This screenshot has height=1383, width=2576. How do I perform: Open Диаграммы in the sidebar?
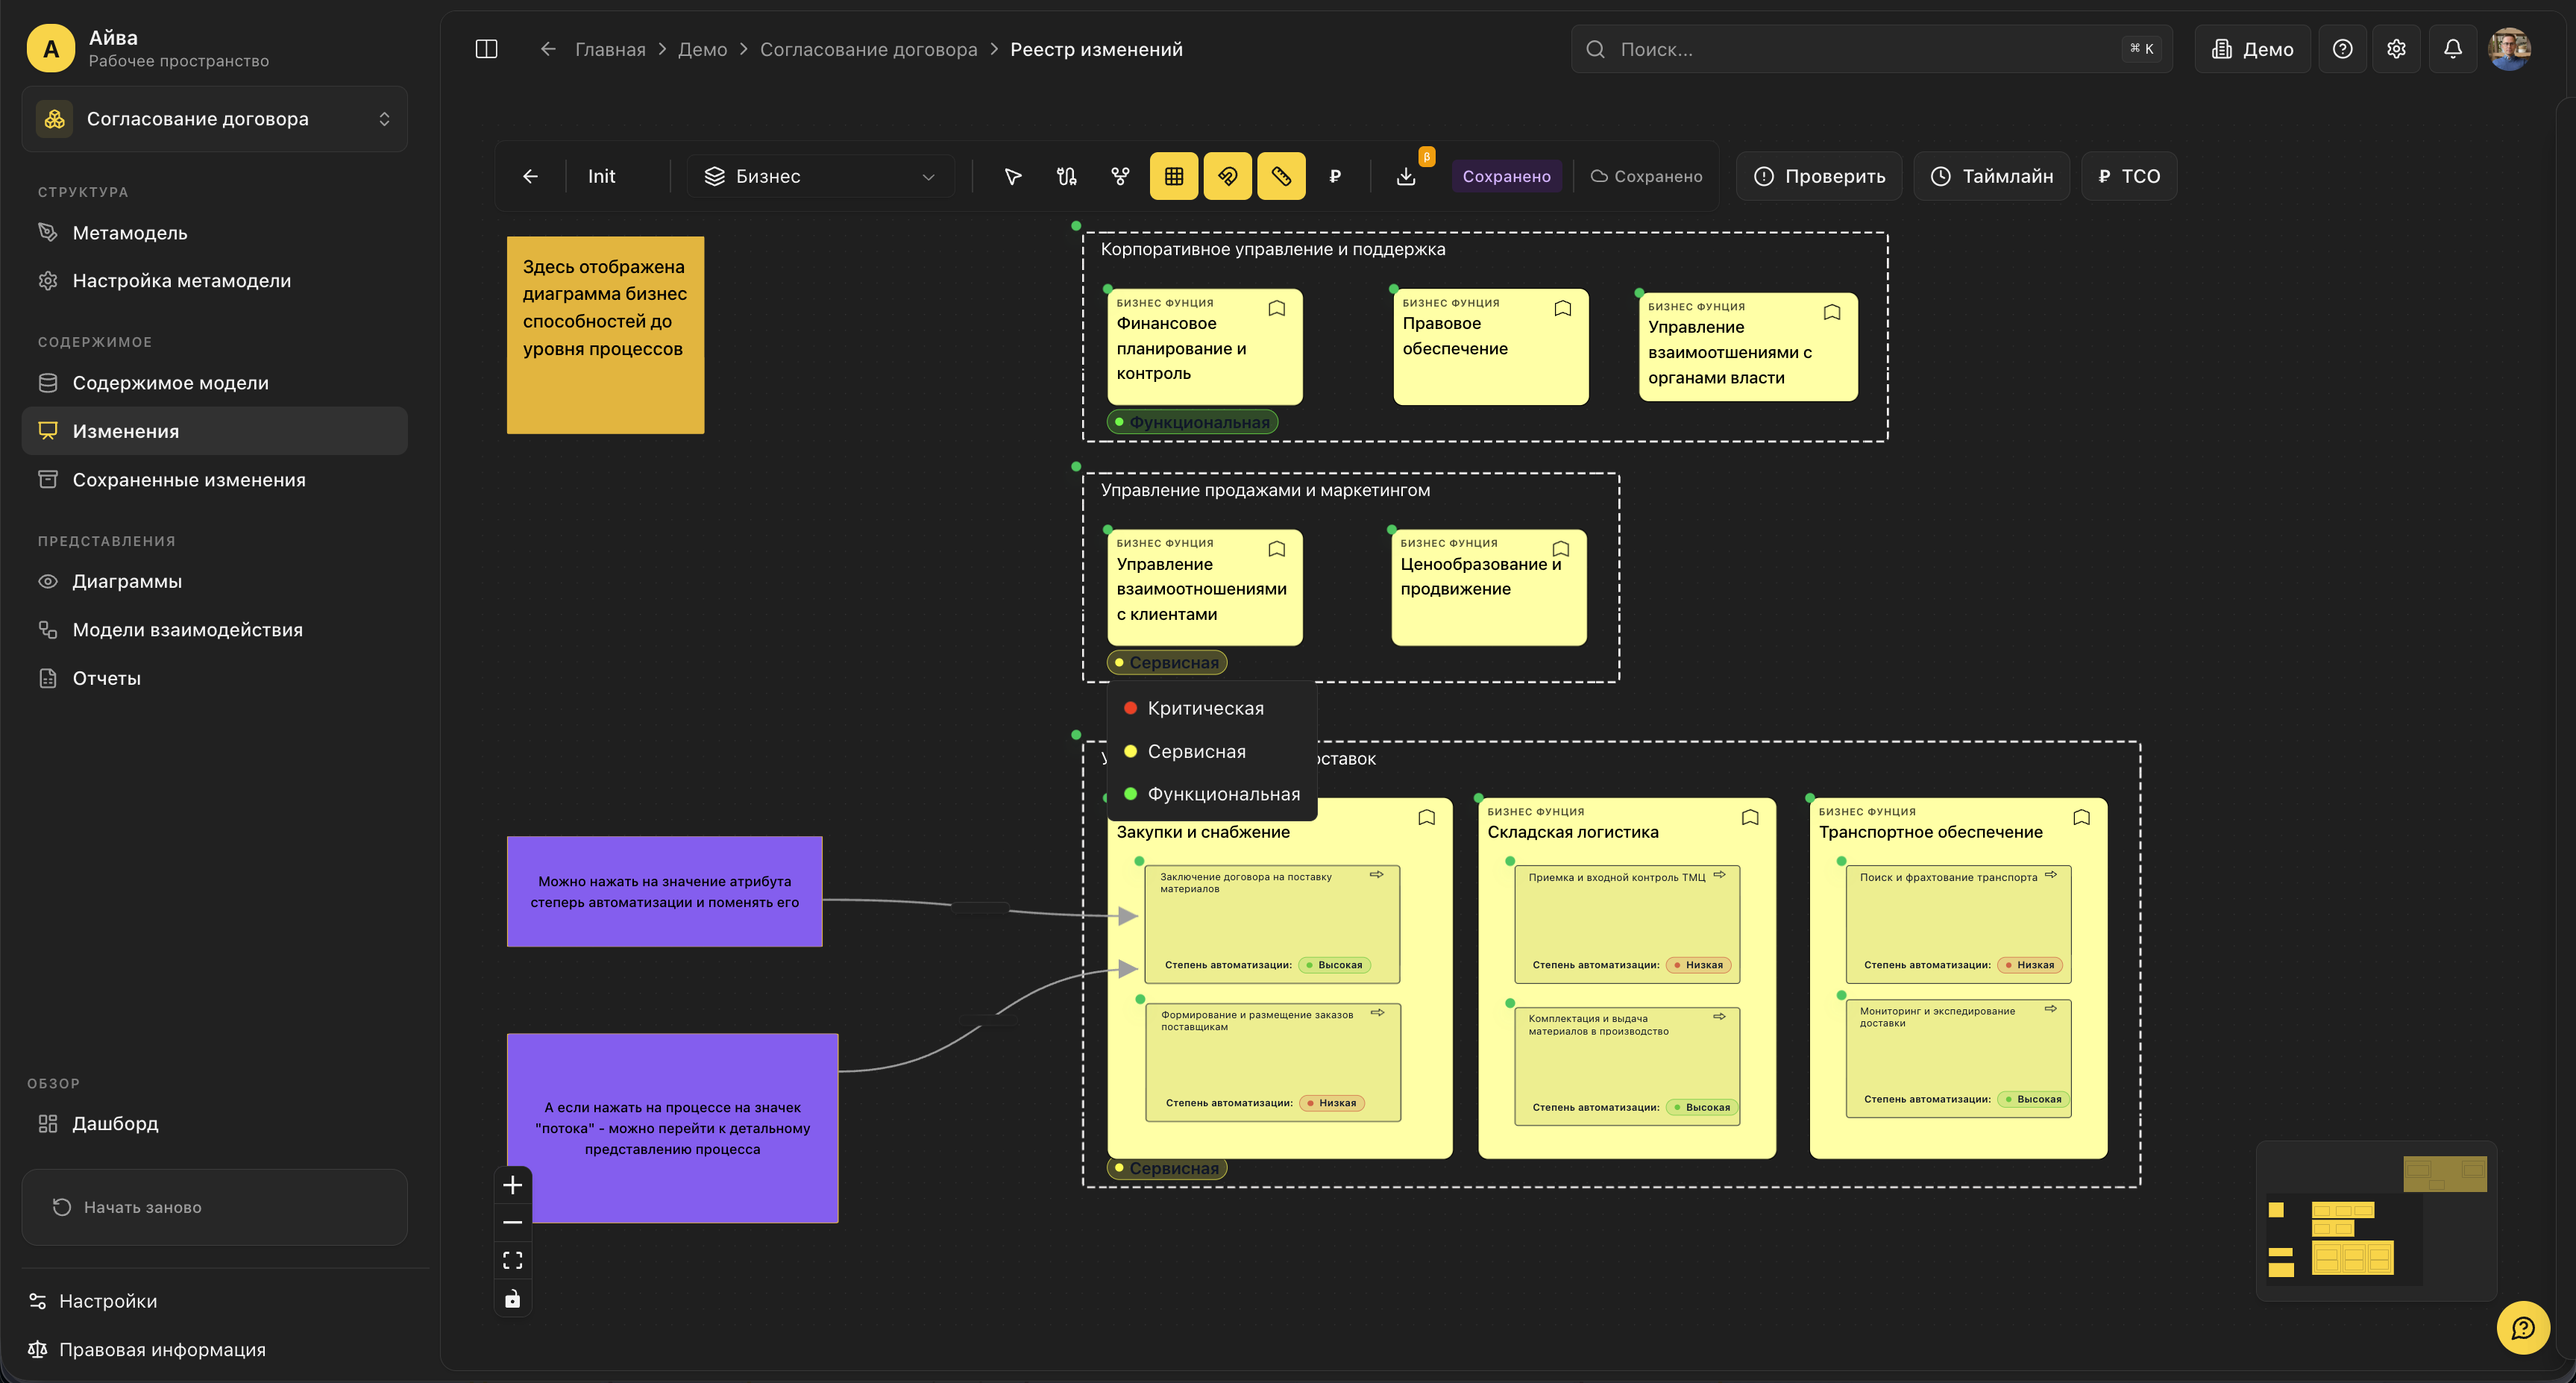[x=215, y=581]
